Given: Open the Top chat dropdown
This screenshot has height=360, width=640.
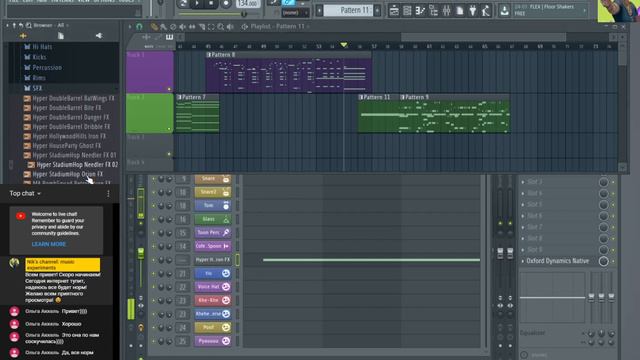Looking at the screenshot, I should coord(25,193).
